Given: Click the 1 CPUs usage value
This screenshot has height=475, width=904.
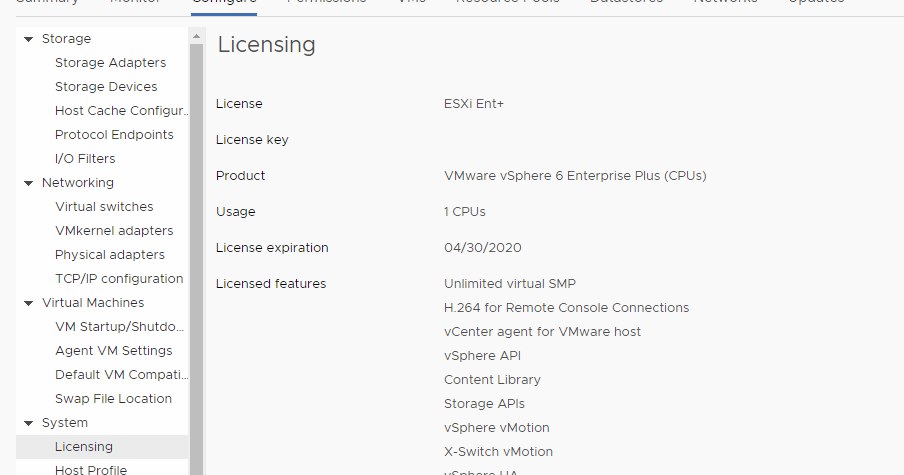Looking at the screenshot, I should (x=465, y=212).
